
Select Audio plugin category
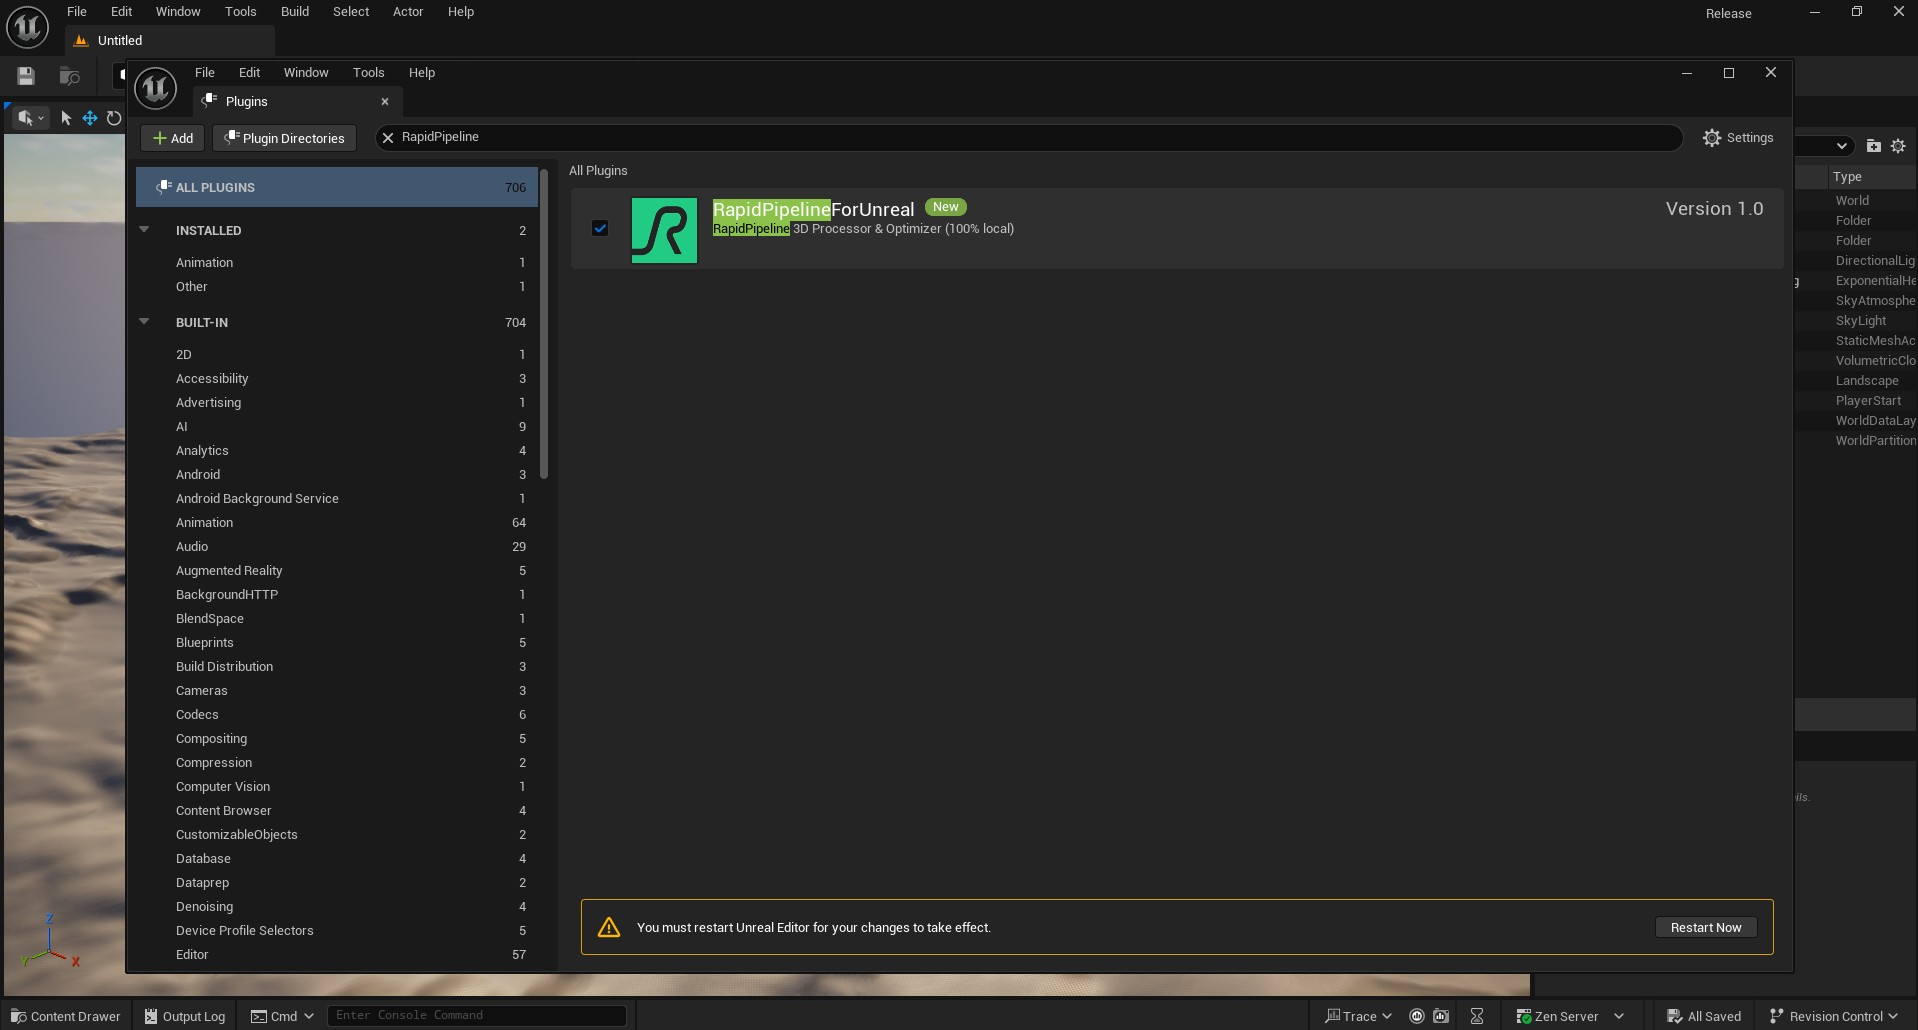coord(337,546)
